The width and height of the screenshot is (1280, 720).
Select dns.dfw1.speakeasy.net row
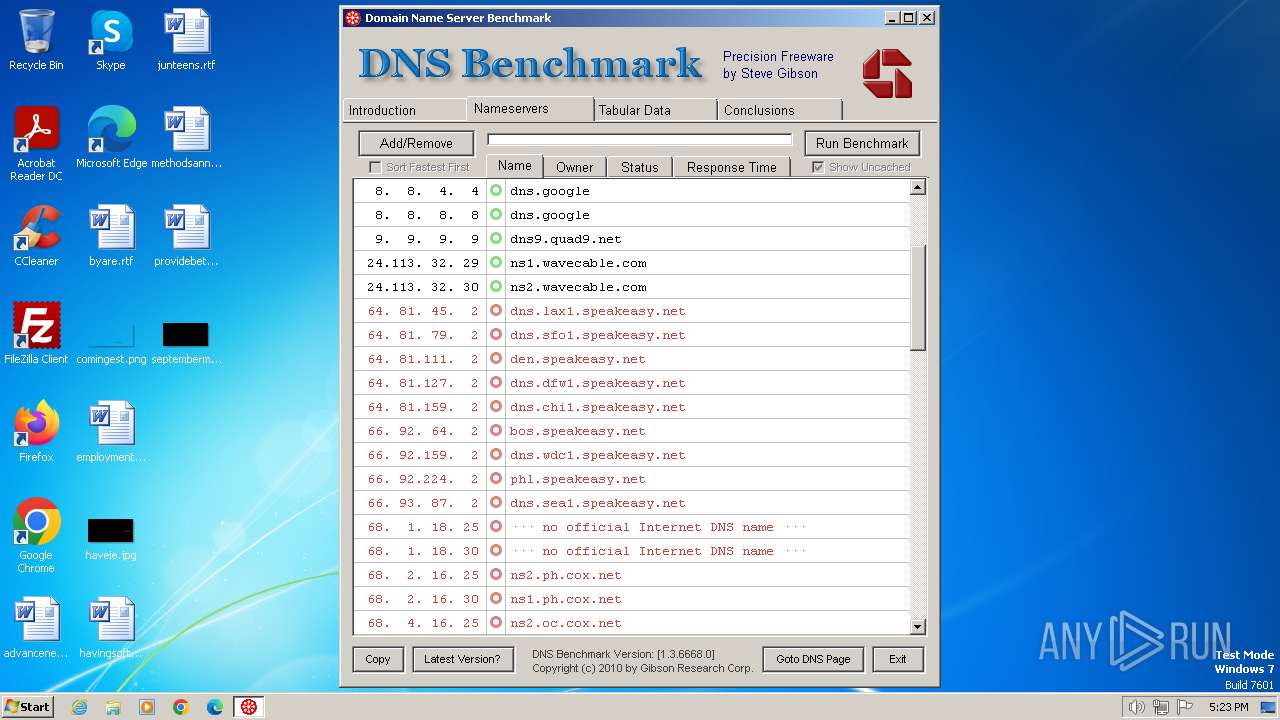pos(632,383)
